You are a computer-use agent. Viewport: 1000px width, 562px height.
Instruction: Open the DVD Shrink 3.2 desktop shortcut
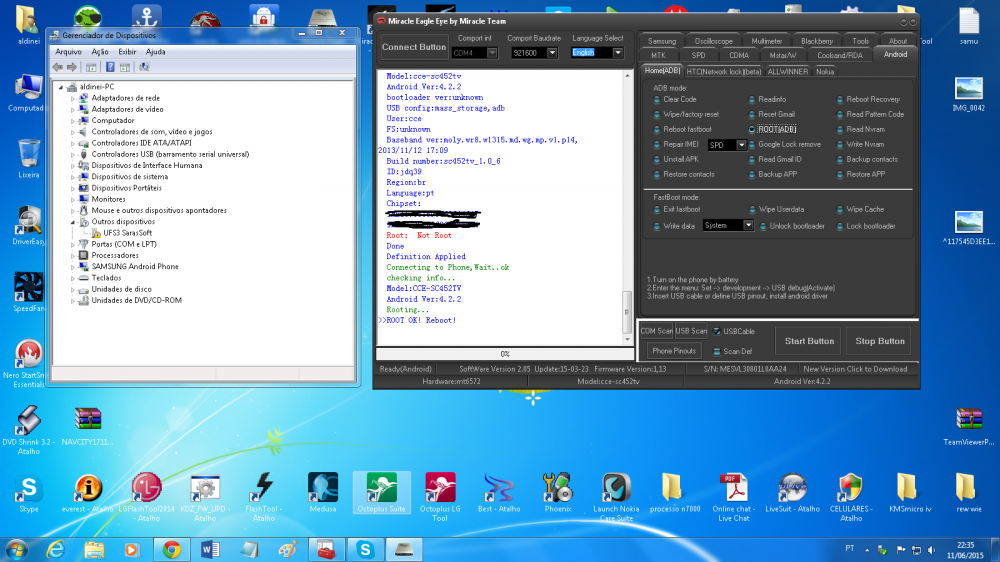(x=29, y=429)
